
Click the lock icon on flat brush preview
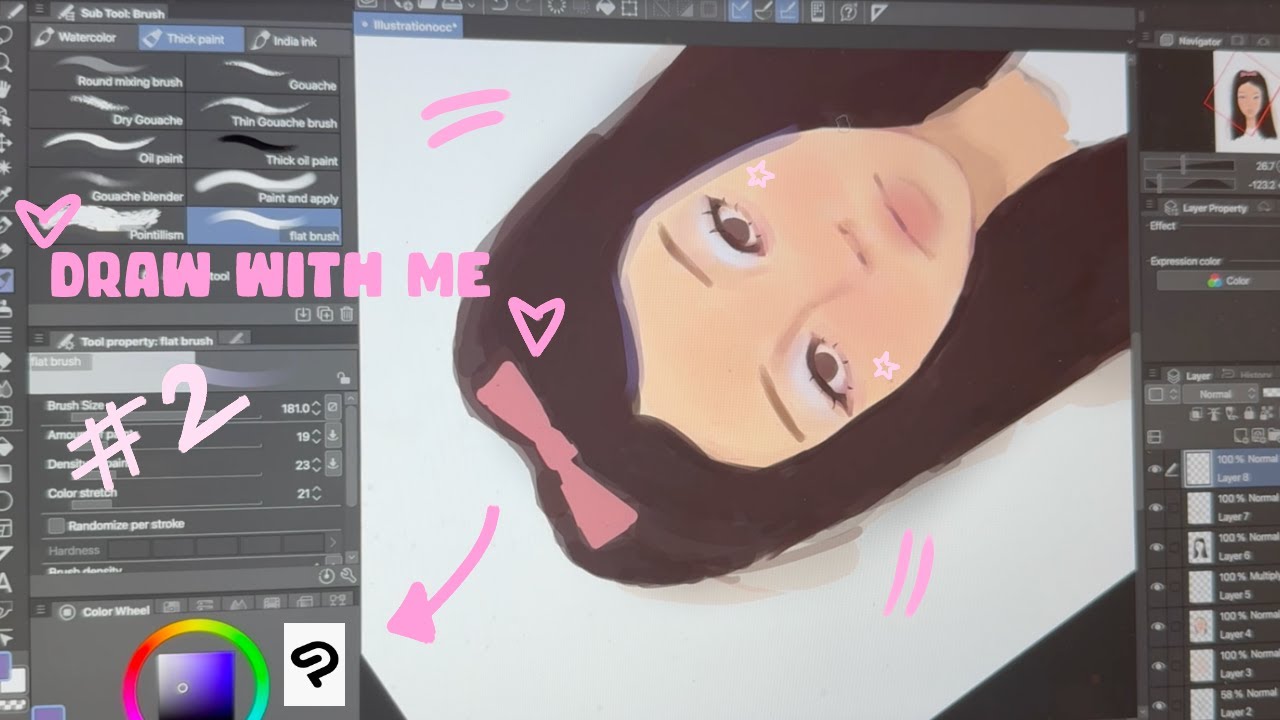[x=343, y=378]
